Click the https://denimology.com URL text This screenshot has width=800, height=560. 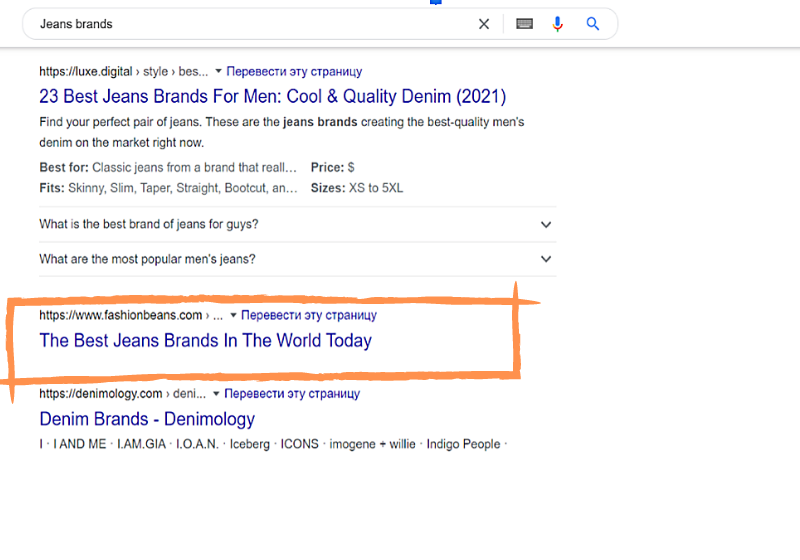101,394
